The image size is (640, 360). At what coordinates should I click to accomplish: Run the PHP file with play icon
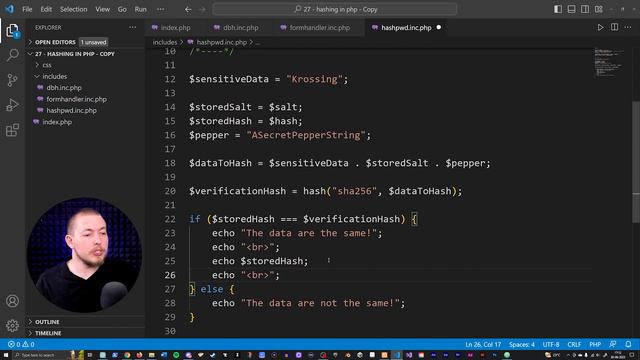[x=600, y=27]
